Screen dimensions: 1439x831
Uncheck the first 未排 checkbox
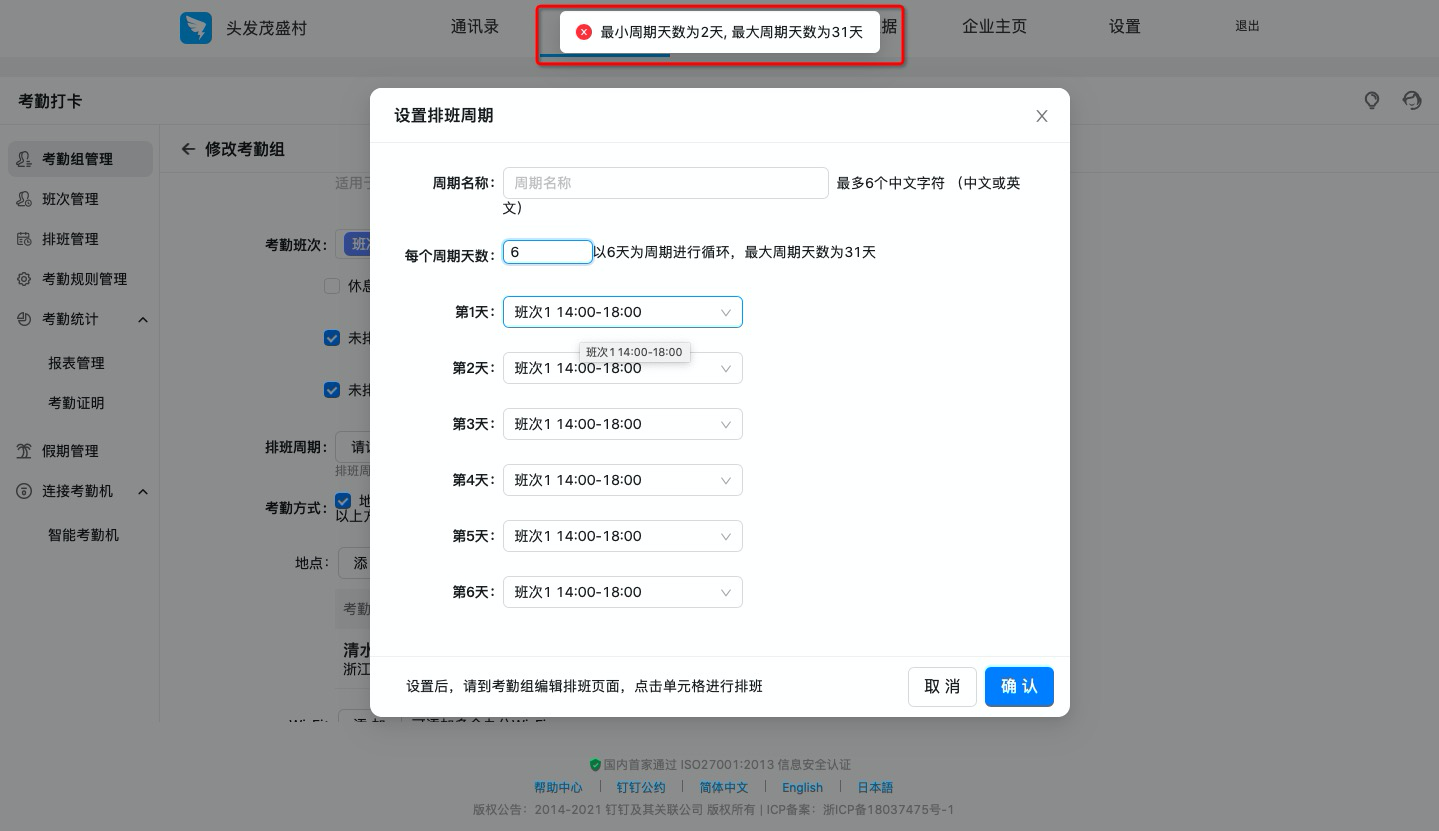[x=332, y=338]
